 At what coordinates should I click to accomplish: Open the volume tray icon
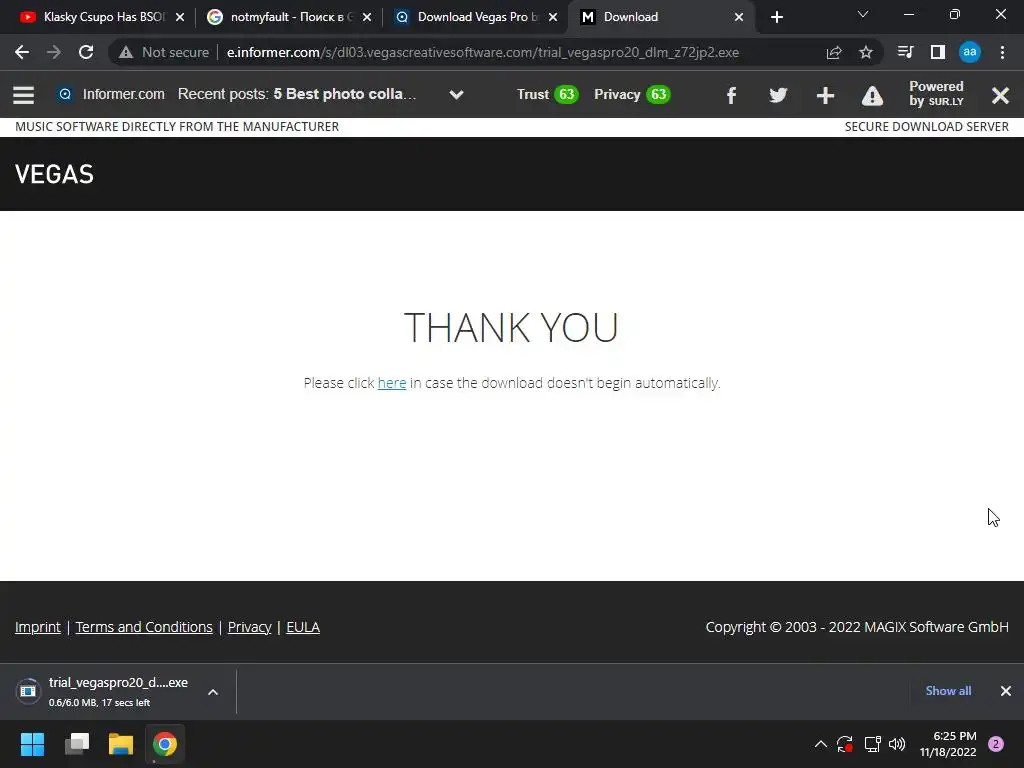point(897,744)
